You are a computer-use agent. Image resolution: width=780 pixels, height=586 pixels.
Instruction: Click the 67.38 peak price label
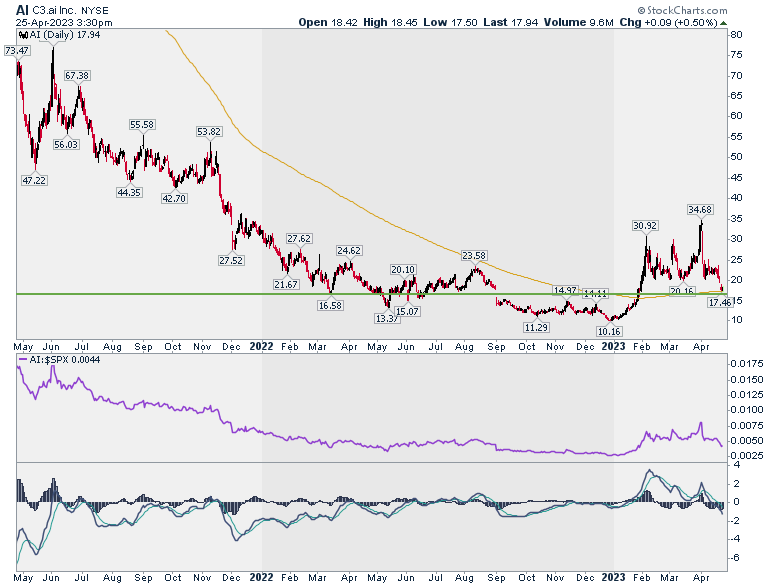77,75
